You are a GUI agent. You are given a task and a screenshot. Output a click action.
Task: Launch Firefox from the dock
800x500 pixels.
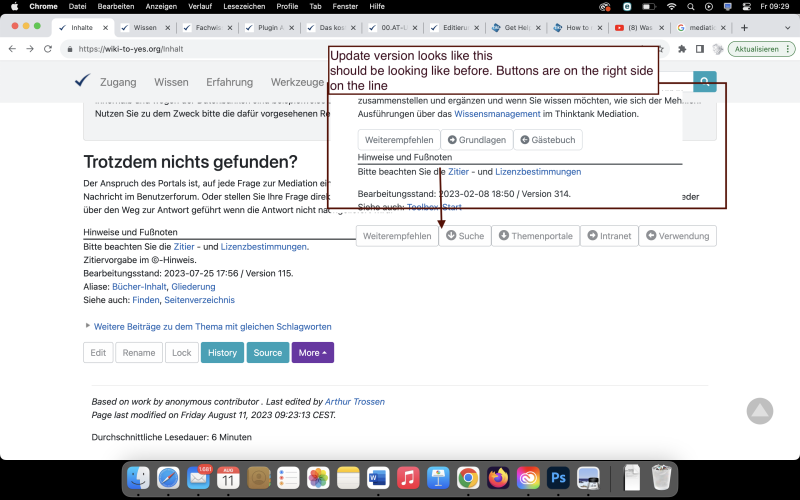click(x=498, y=478)
